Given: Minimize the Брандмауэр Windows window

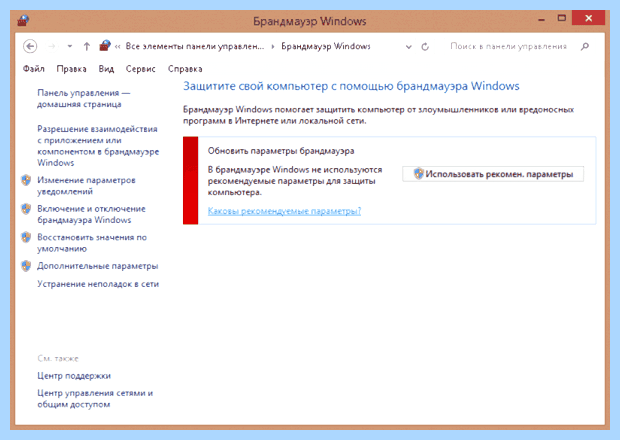Looking at the screenshot, I should (541, 19).
